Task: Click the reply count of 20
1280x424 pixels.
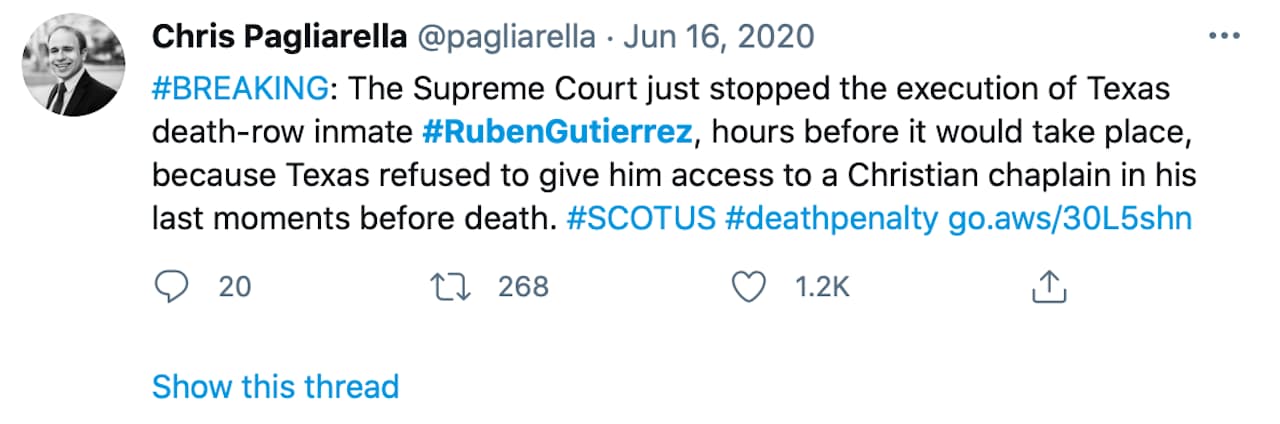Action: point(235,288)
